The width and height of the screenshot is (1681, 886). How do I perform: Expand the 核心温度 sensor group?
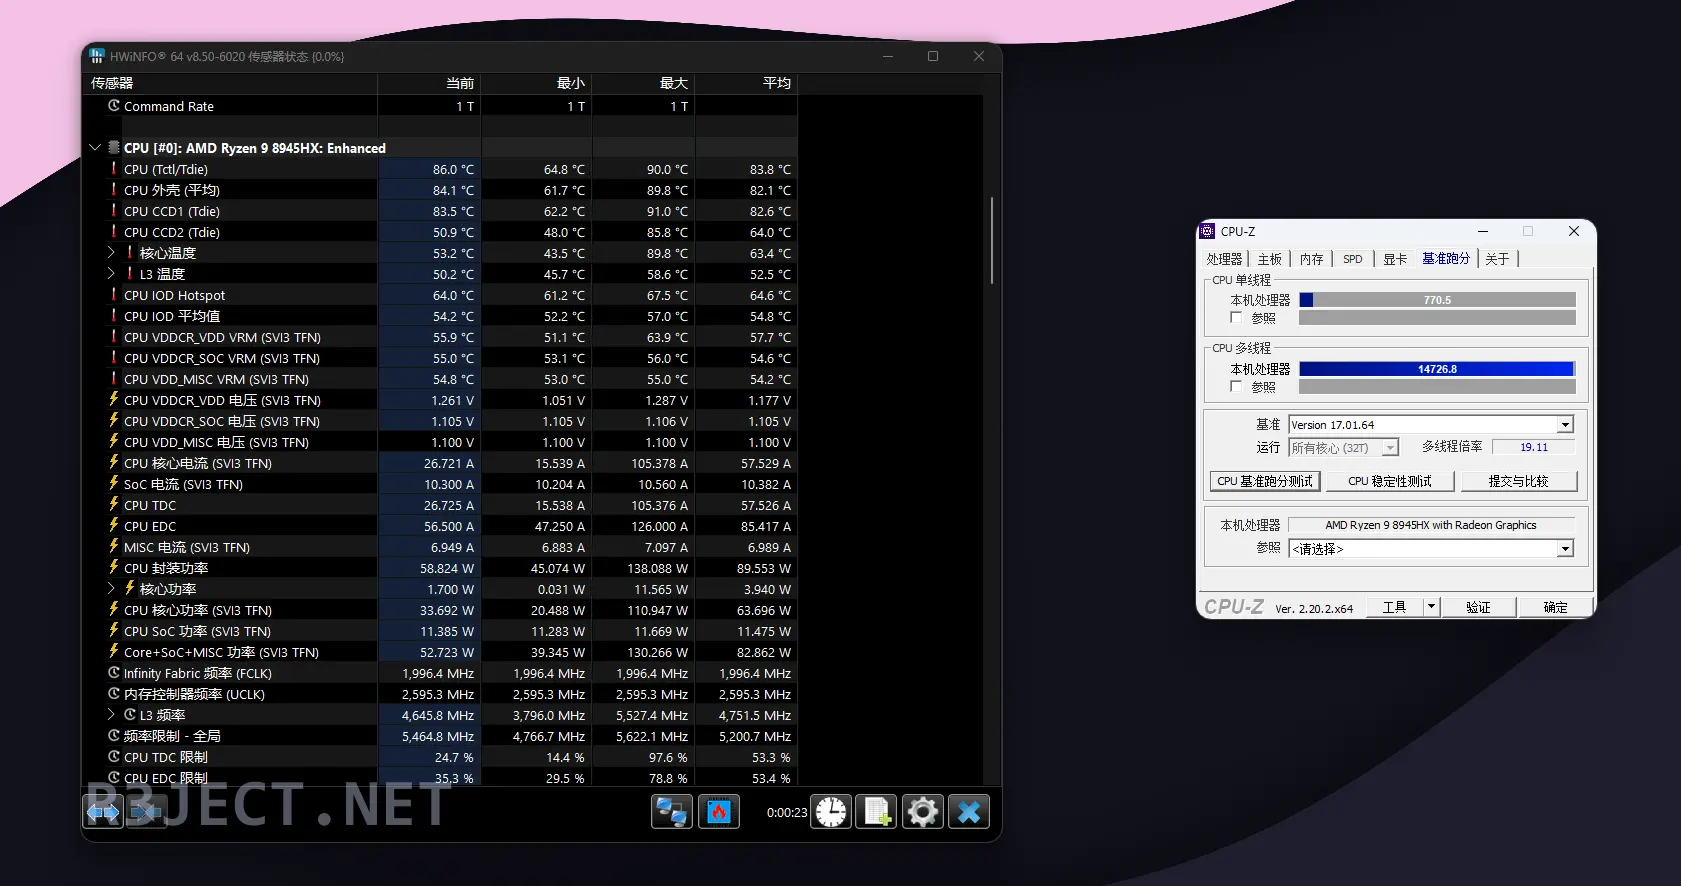(111, 253)
